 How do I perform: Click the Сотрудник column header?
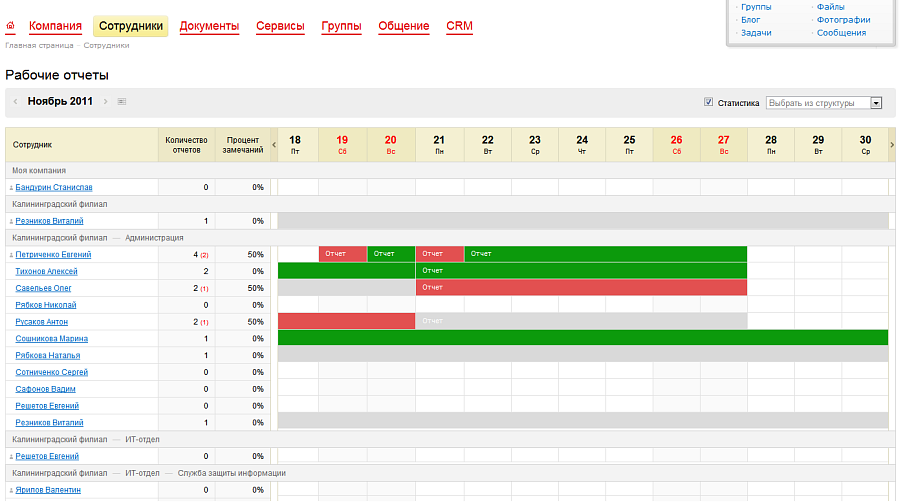pos(82,145)
